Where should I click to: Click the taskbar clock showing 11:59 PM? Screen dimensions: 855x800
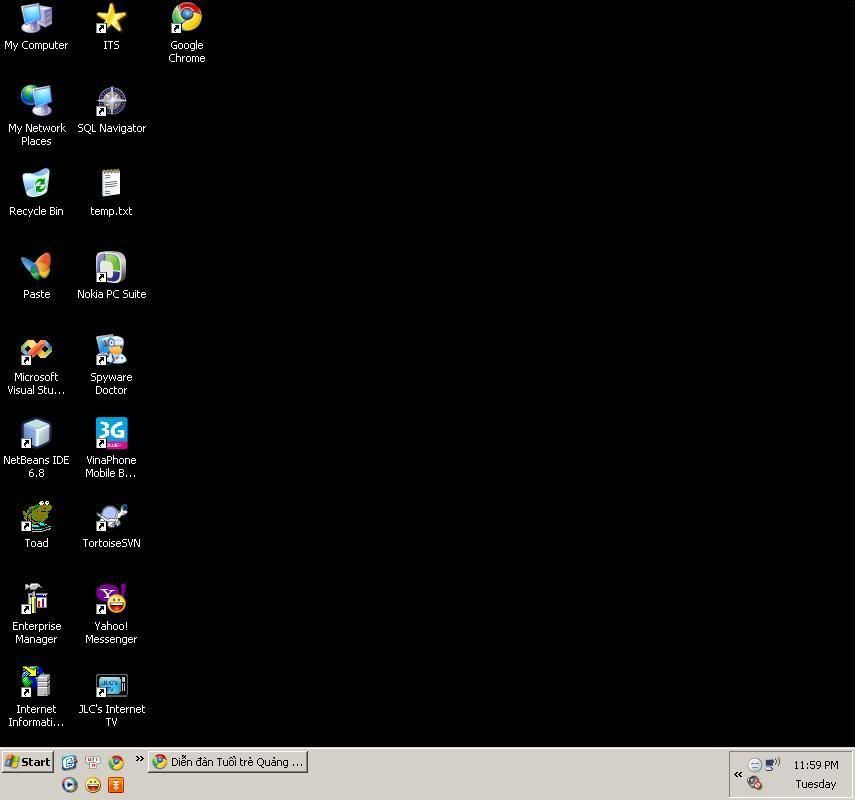816,765
